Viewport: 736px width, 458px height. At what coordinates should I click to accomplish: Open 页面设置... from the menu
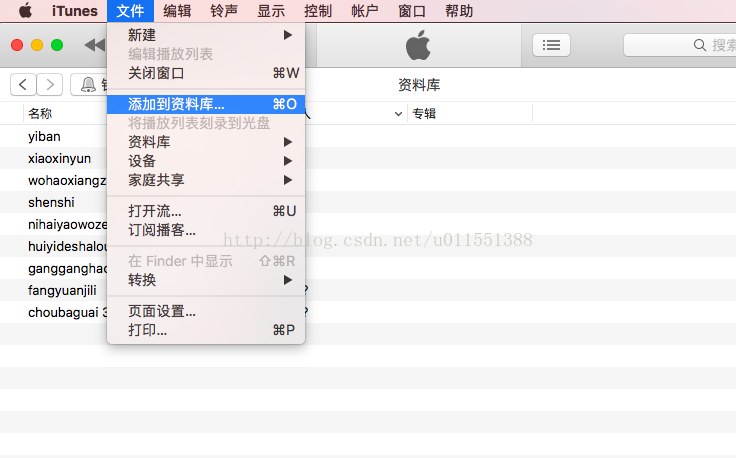pyautogui.click(x=206, y=311)
